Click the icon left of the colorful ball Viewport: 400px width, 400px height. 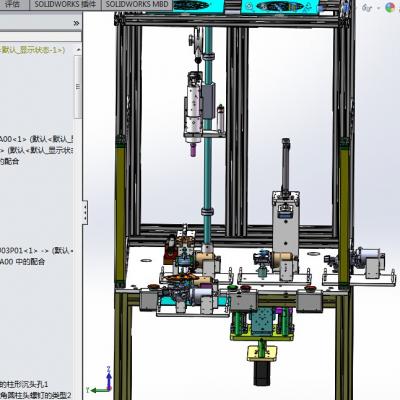tap(367, 8)
